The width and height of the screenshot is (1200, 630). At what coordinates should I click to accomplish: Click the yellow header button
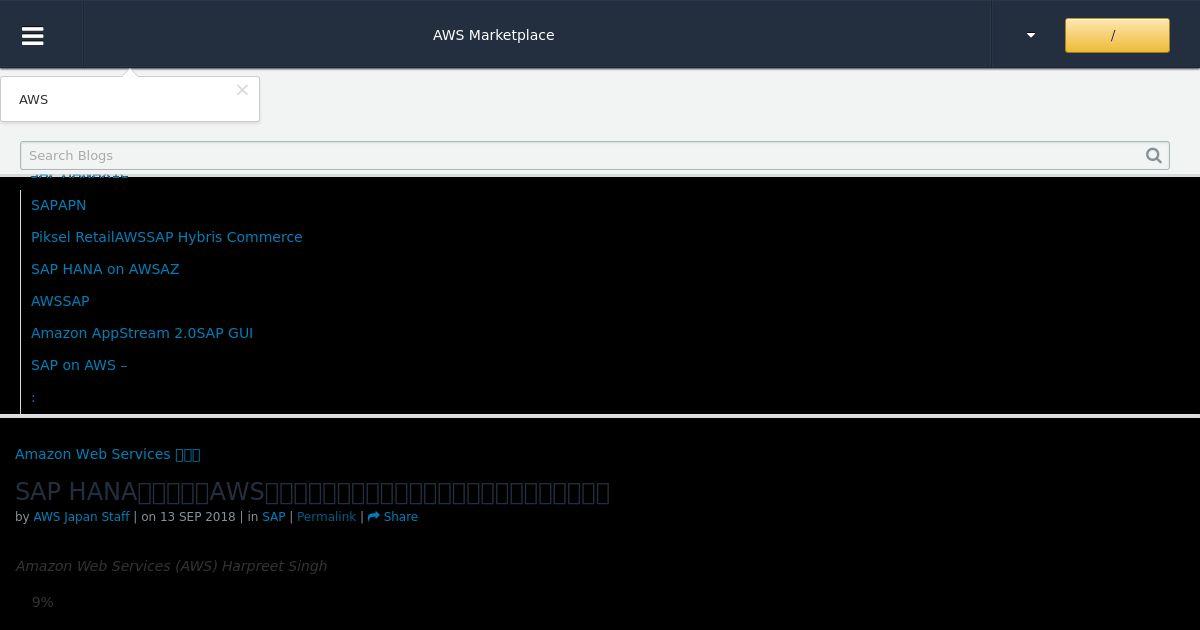pyautogui.click(x=1117, y=35)
